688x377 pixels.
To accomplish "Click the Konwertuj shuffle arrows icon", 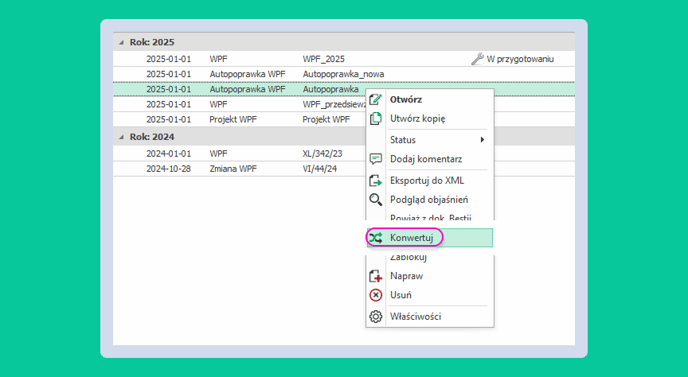I will pos(376,238).
